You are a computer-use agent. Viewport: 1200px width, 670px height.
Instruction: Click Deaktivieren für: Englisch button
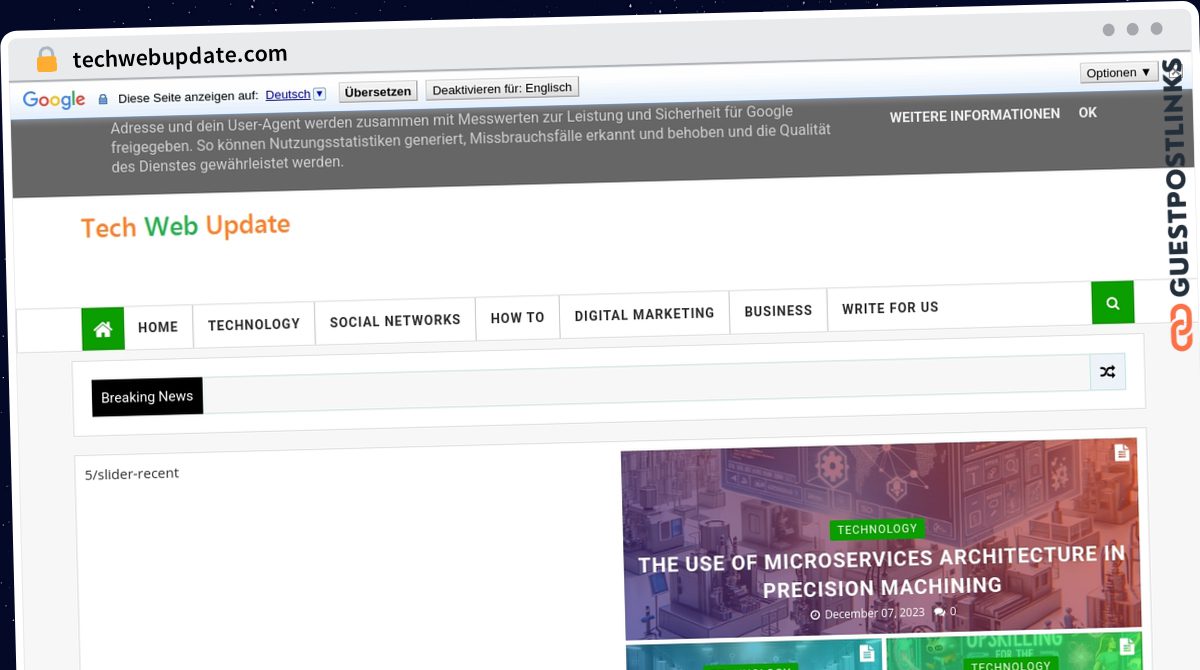tap(502, 89)
